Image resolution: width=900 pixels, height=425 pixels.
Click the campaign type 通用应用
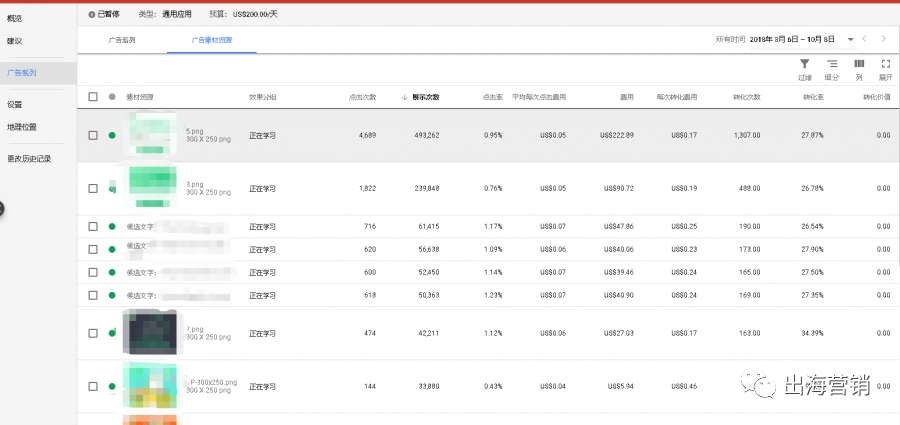pyautogui.click(x=179, y=14)
